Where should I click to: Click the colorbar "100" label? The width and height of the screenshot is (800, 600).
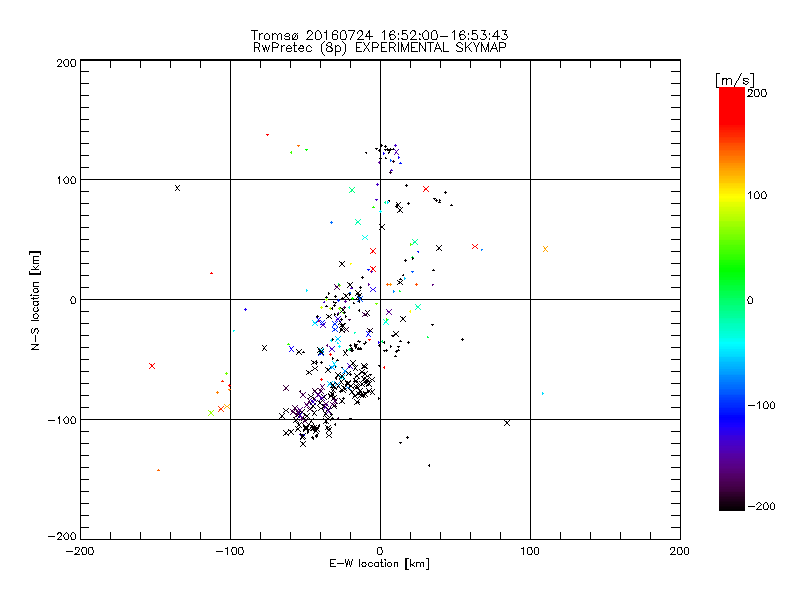click(757, 195)
